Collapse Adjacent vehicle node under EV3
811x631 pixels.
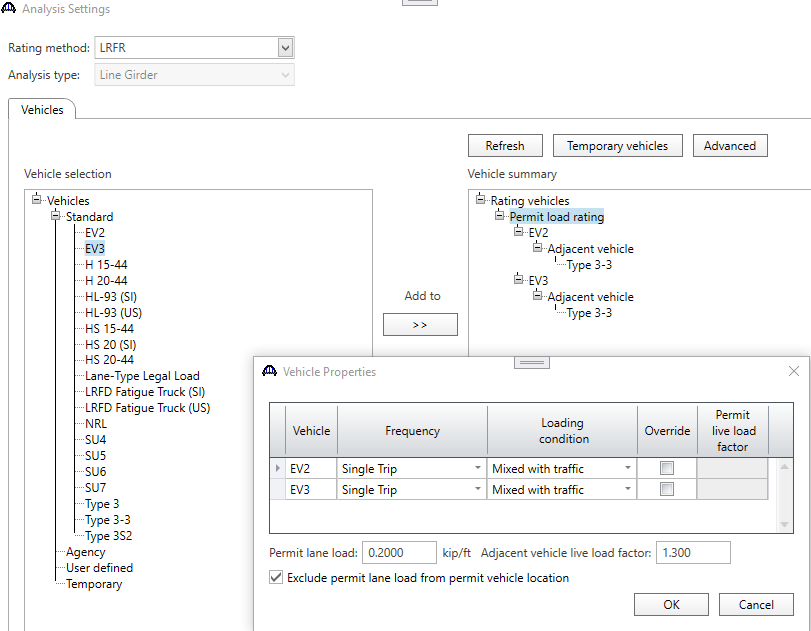(x=538, y=295)
